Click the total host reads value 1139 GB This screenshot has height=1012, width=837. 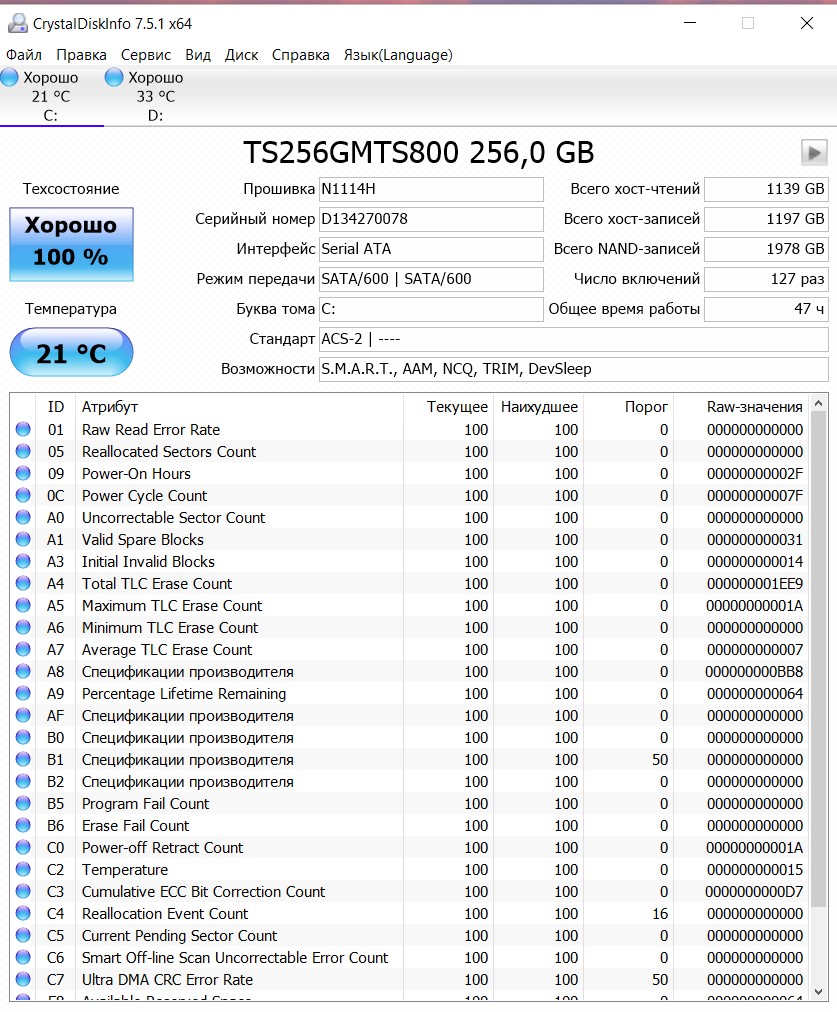point(766,189)
